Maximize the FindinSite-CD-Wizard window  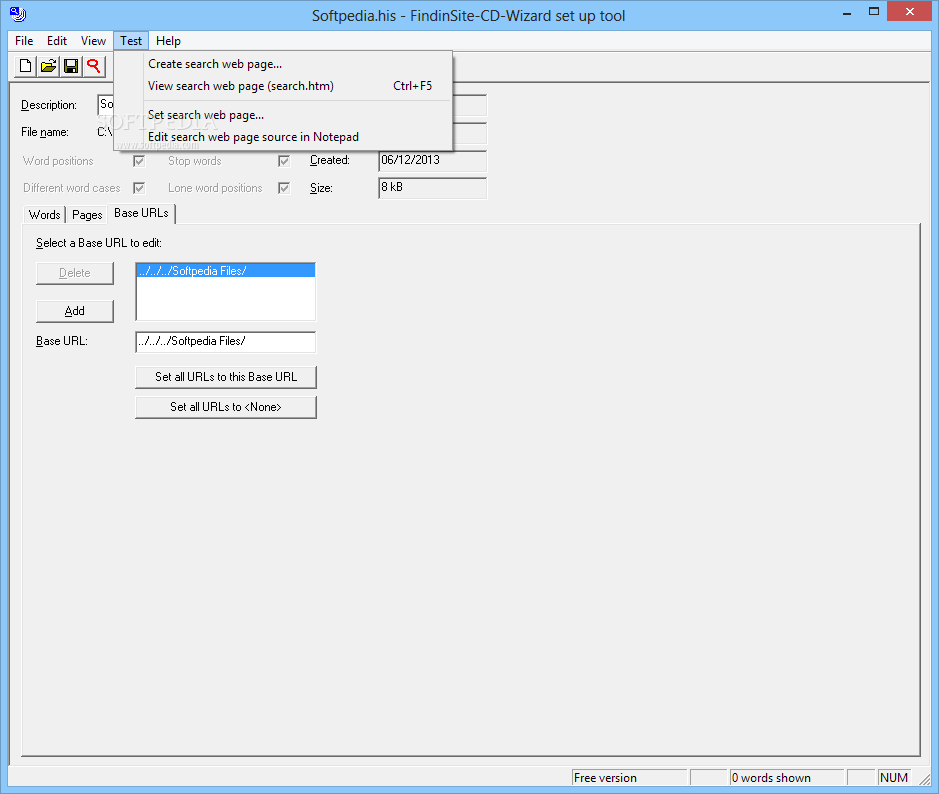coord(874,11)
